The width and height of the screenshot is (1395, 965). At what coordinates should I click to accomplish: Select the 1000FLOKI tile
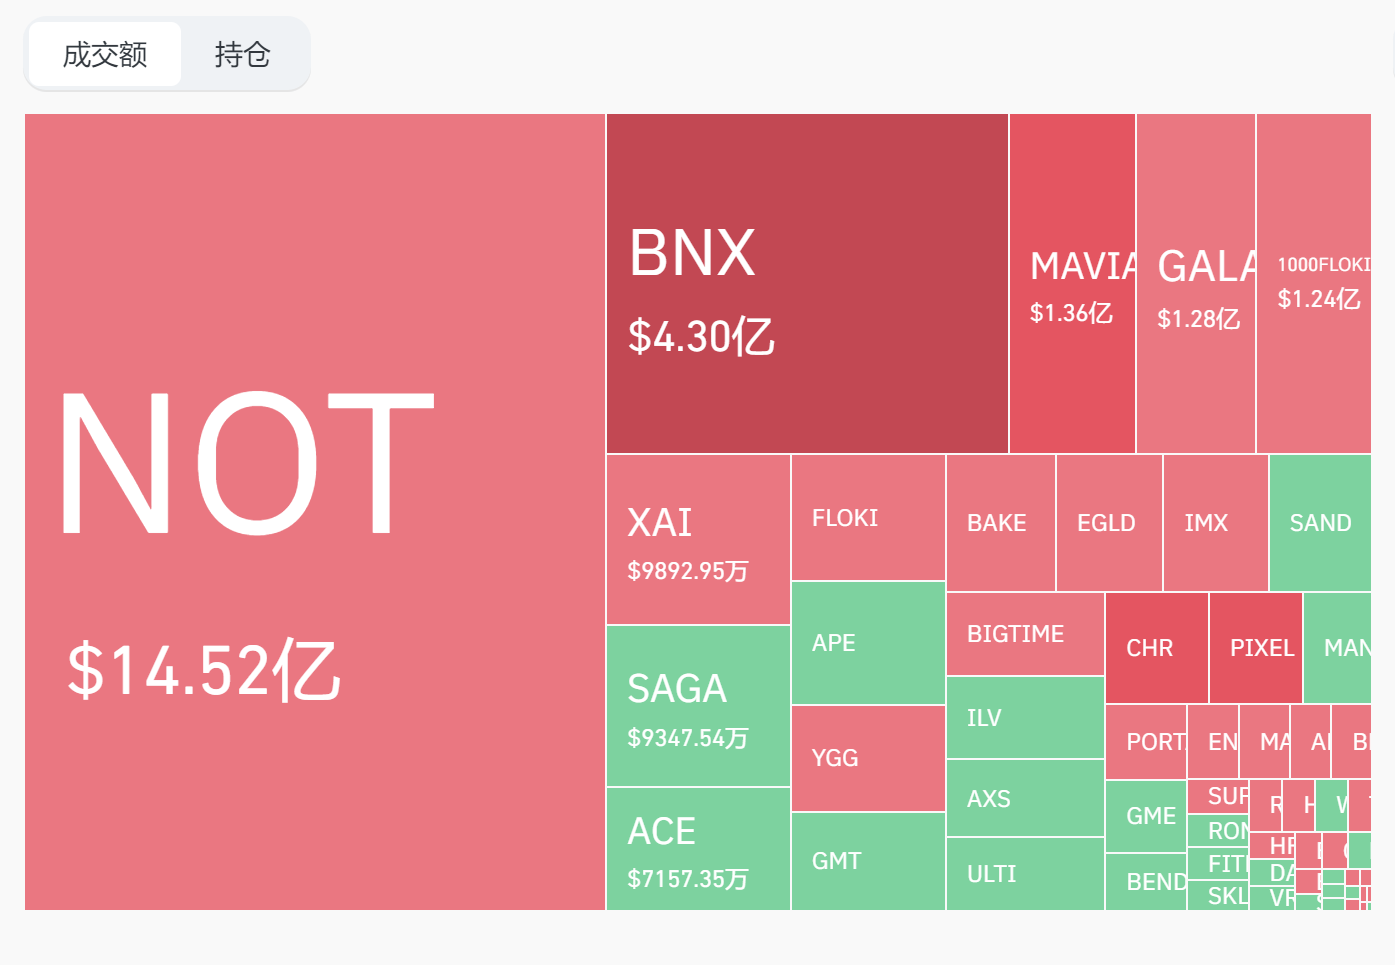tap(1313, 283)
